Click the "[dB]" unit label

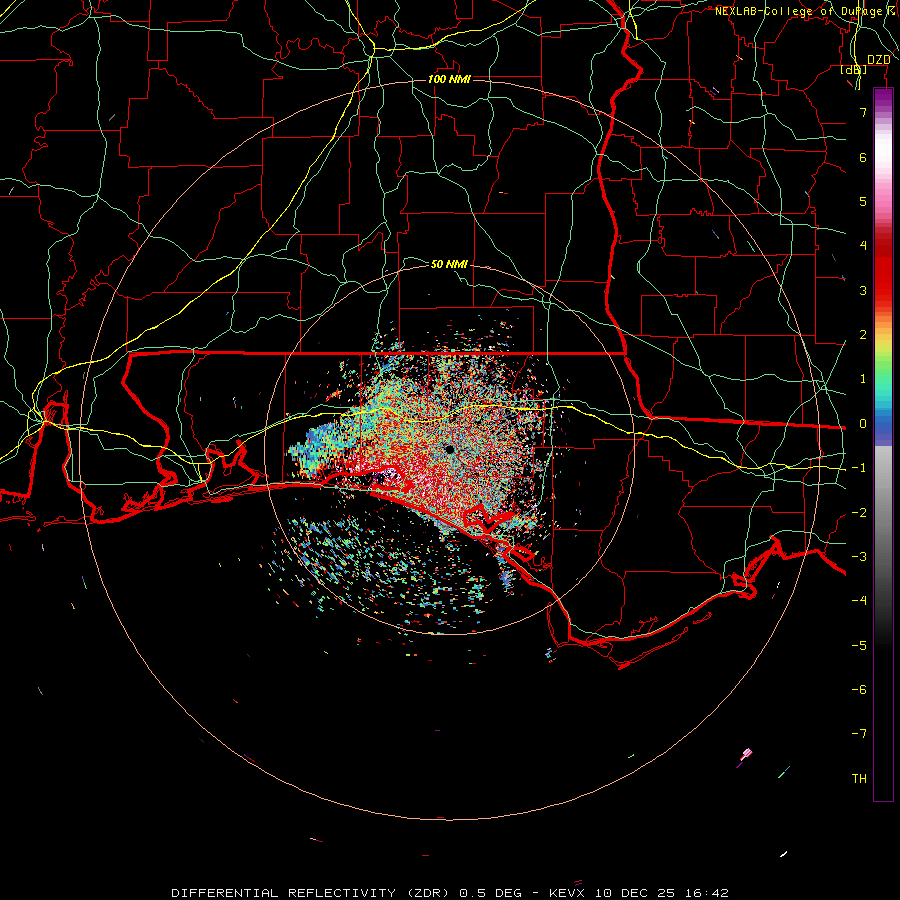coord(854,70)
